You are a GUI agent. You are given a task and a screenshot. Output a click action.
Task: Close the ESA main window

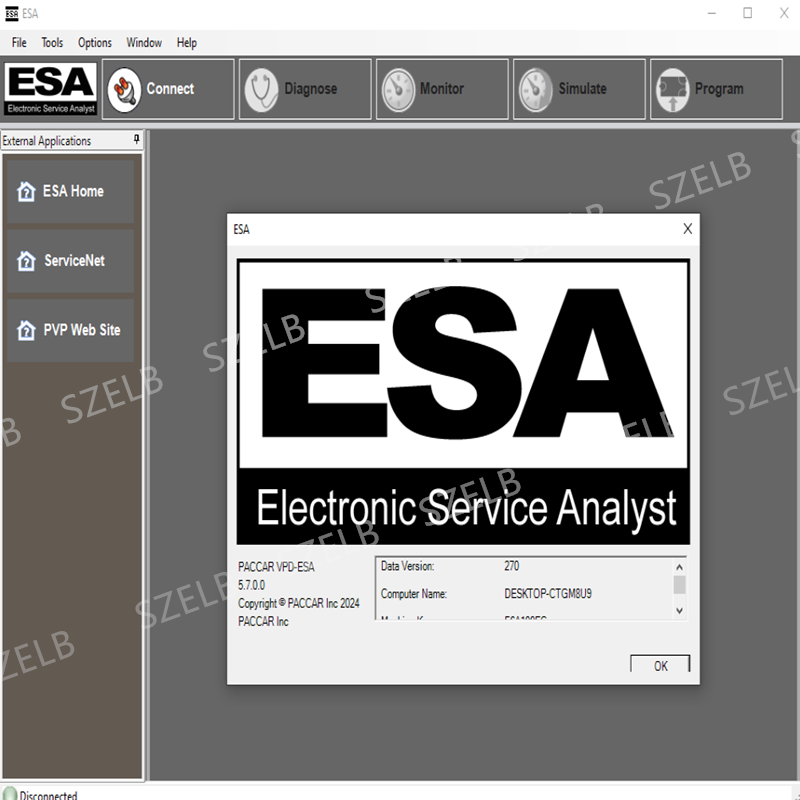784,13
